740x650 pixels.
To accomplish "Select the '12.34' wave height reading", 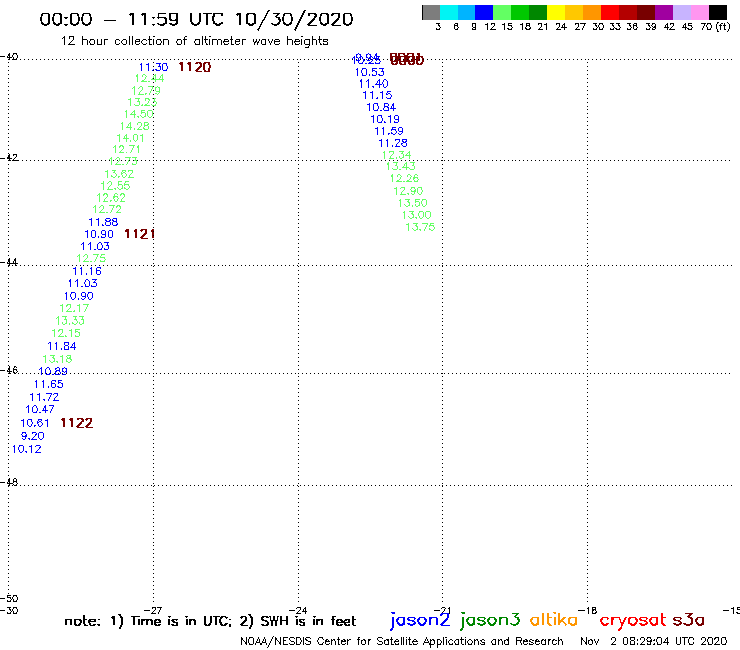I will pyautogui.click(x=396, y=155).
